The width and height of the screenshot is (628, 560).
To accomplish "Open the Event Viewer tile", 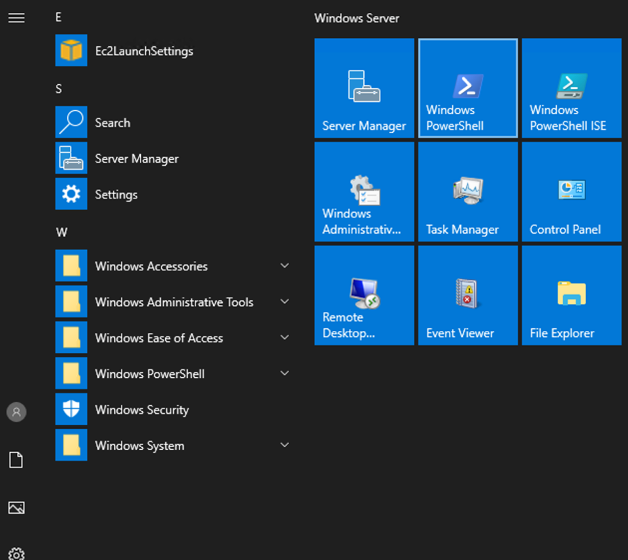I will pyautogui.click(x=468, y=296).
